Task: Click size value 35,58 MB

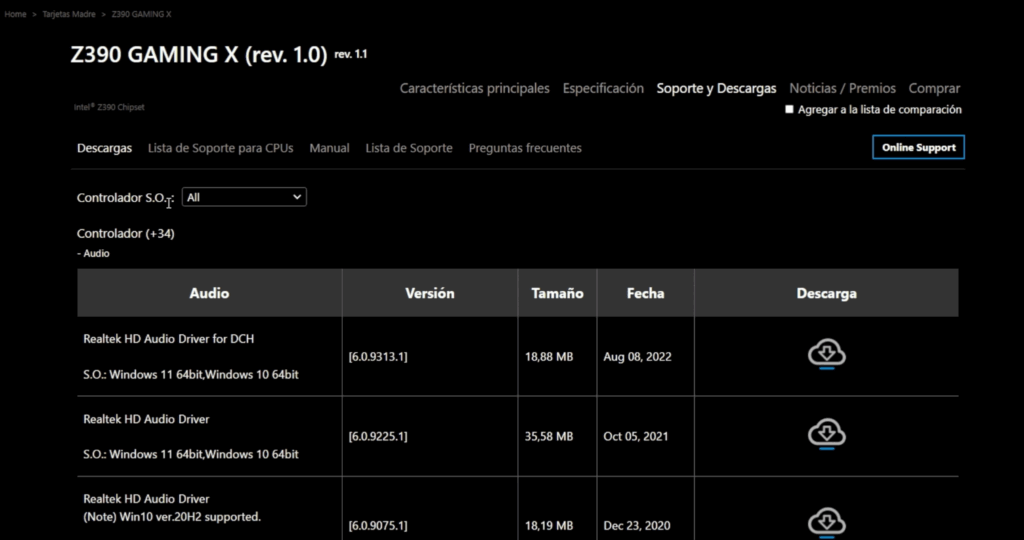Action: [549, 436]
